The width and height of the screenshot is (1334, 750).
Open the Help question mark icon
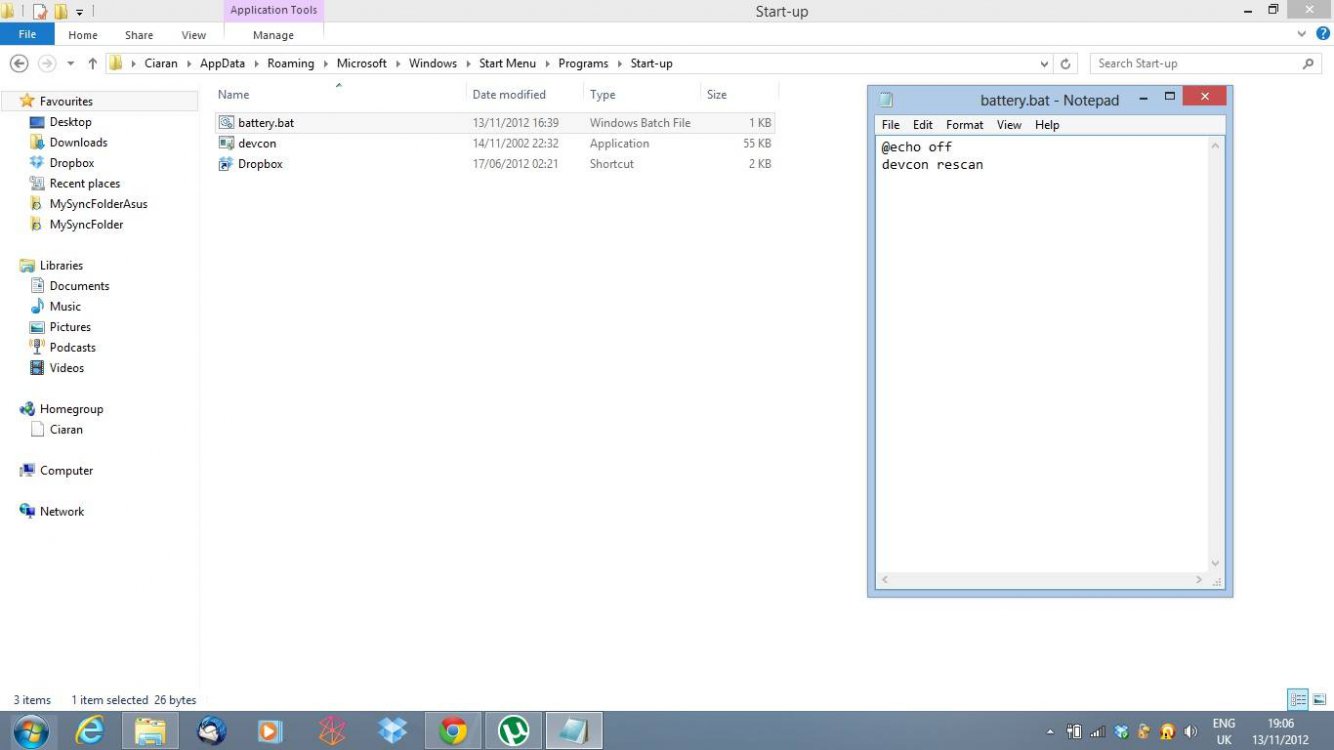pos(1323,34)
